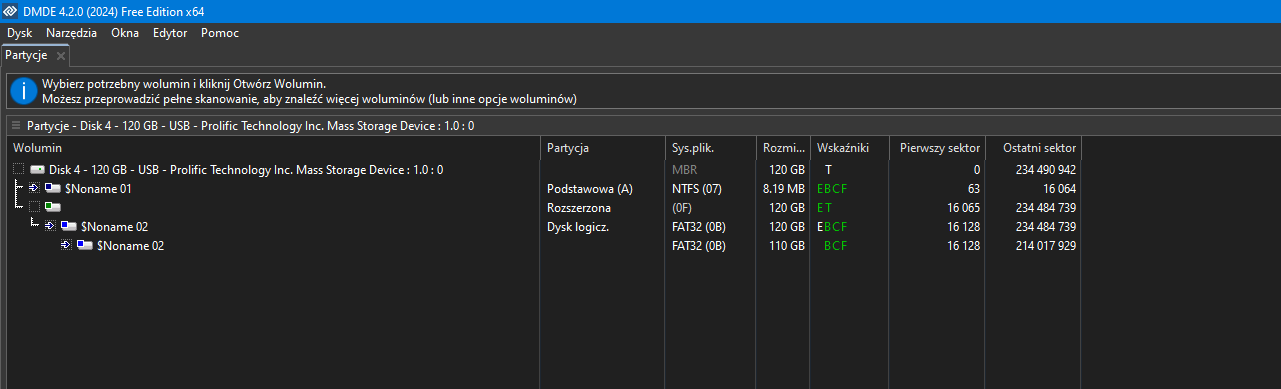Click the $Noname 01 volume icon
Viewport: 1281px width, 389px height.
click(x=53, y=188)
